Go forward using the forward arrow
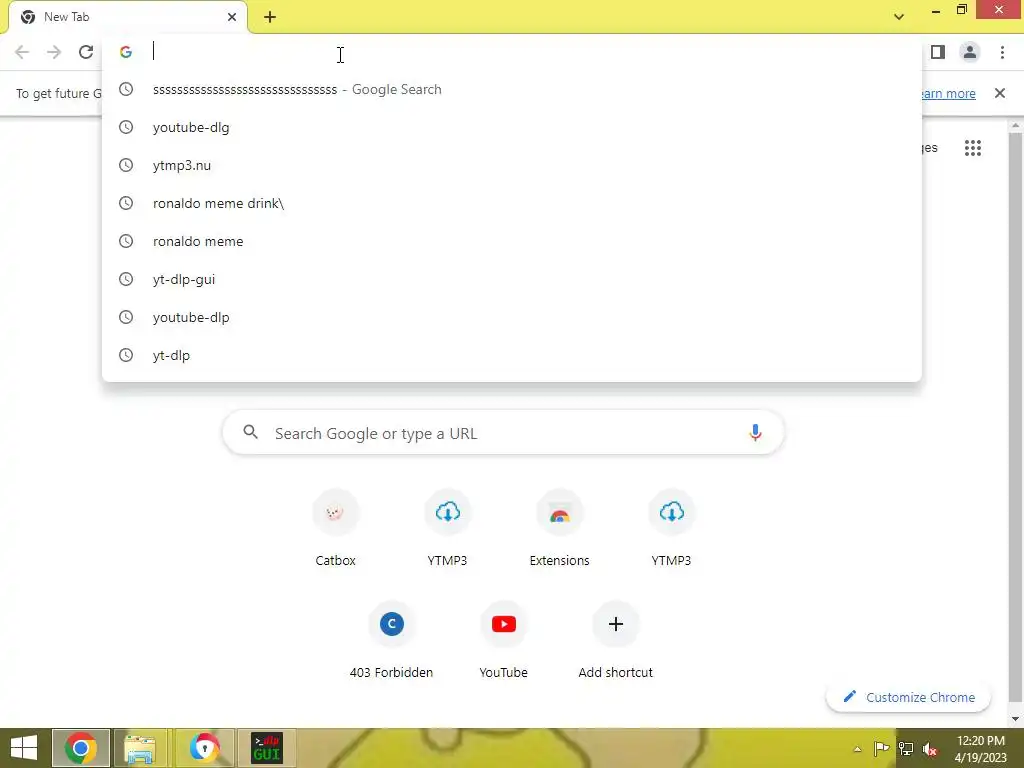 pyautogui.click(x=54, y=52)
